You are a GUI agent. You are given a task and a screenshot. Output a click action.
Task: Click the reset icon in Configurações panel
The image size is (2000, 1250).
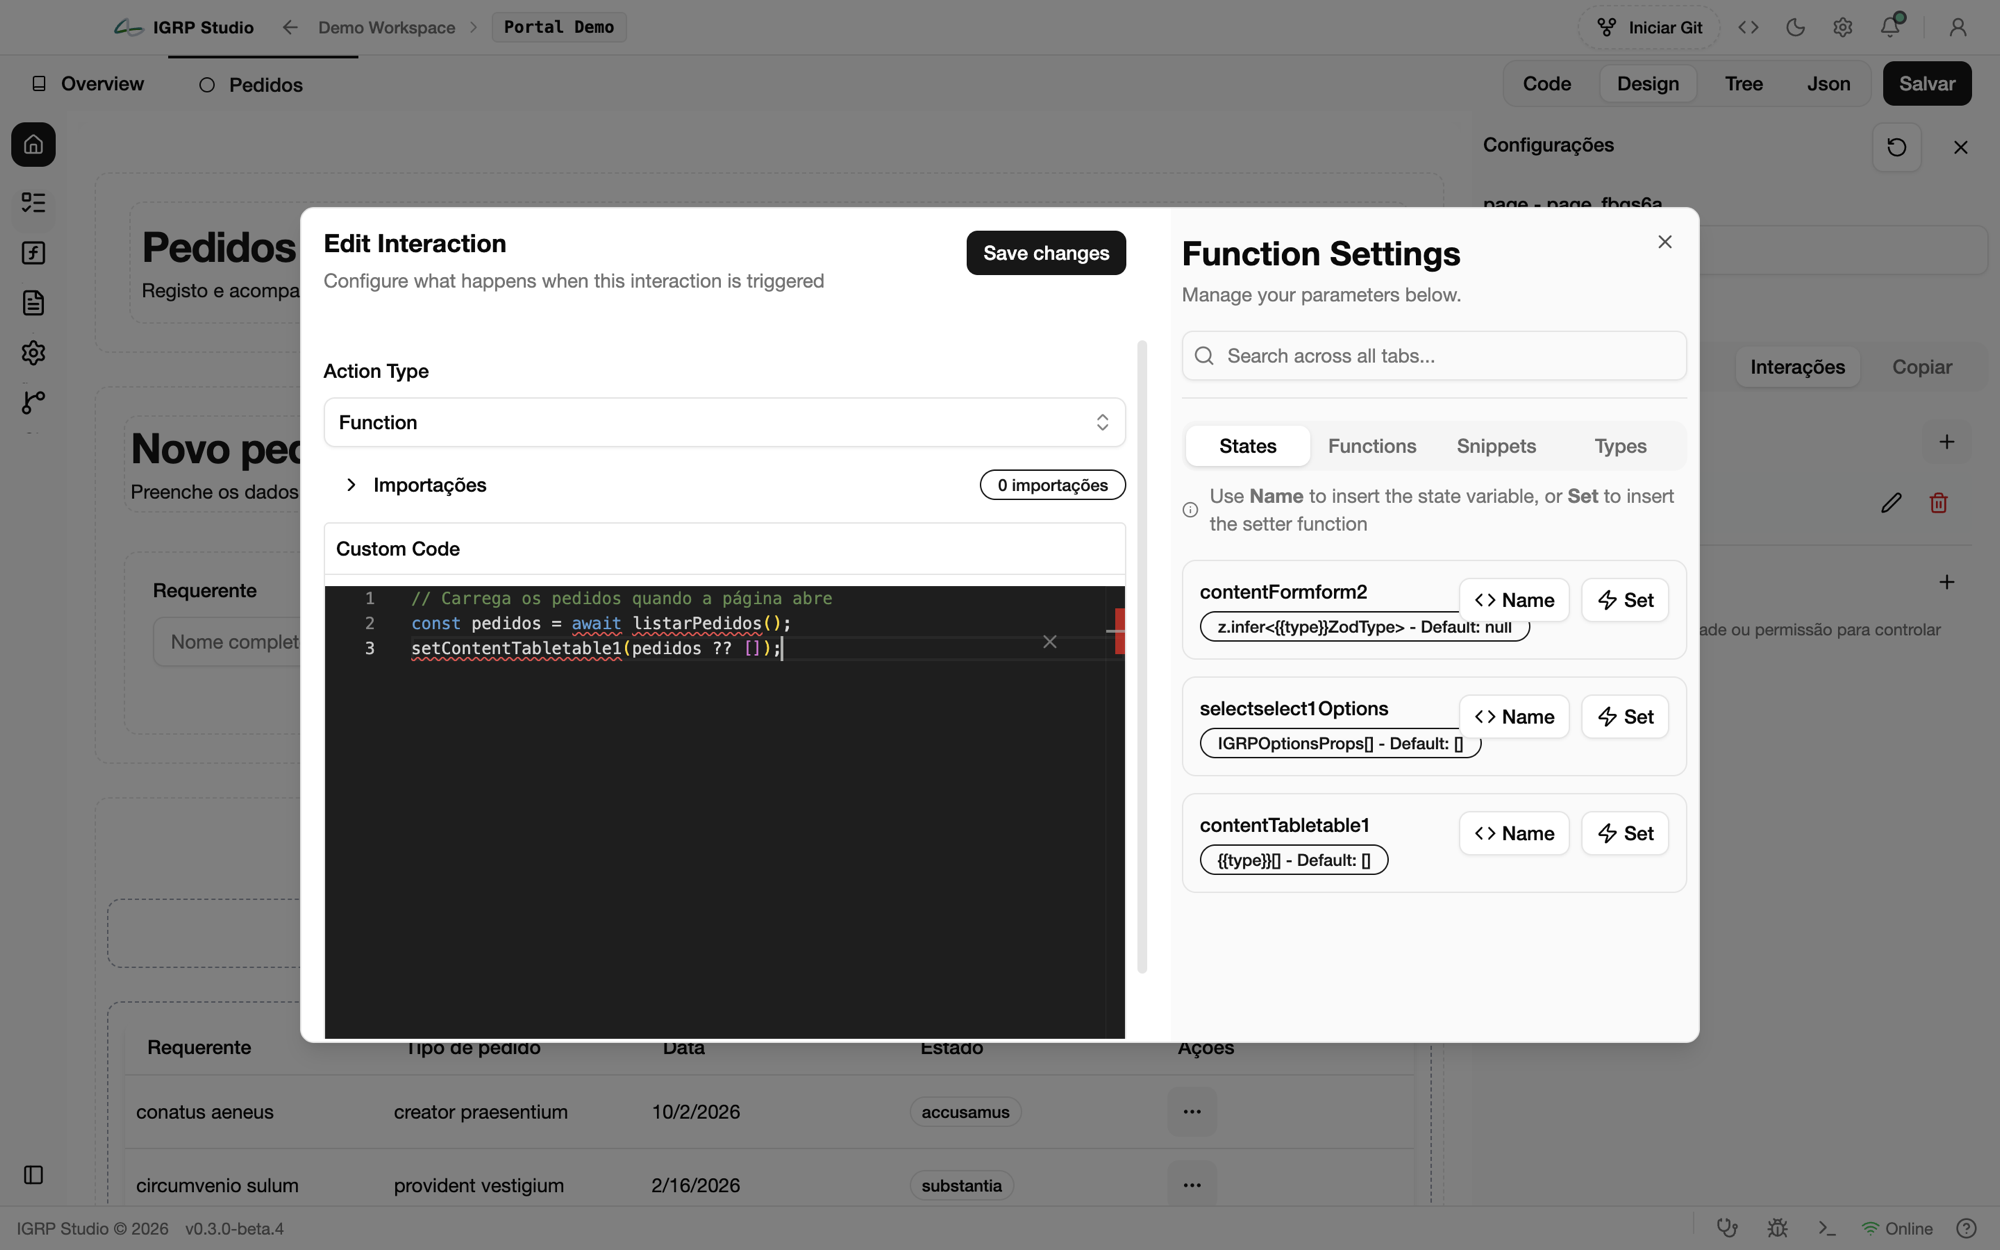[1896, 147]
